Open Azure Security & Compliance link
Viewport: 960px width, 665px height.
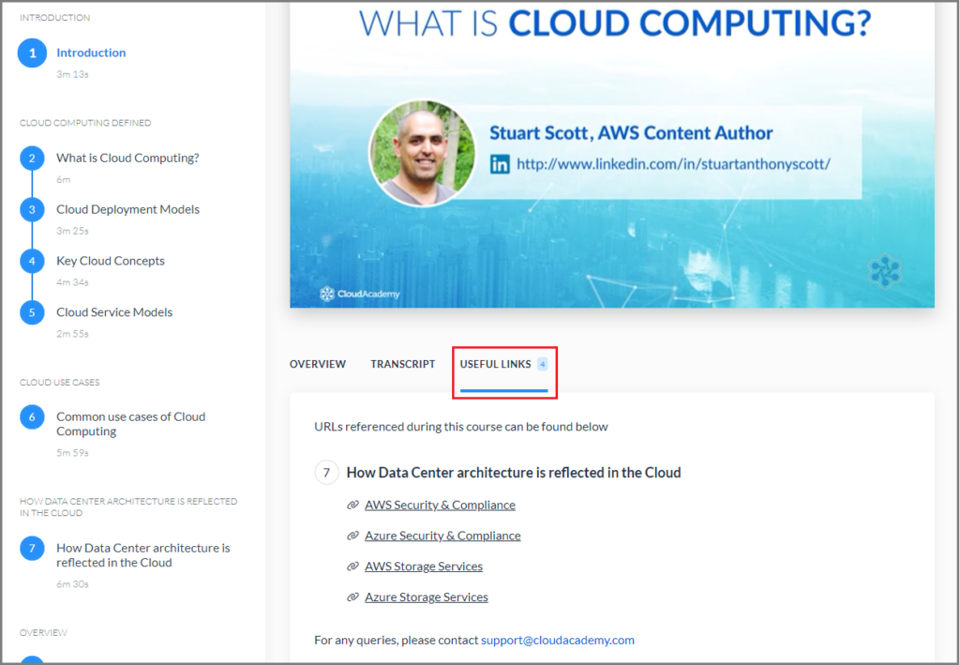click(443, 536)
